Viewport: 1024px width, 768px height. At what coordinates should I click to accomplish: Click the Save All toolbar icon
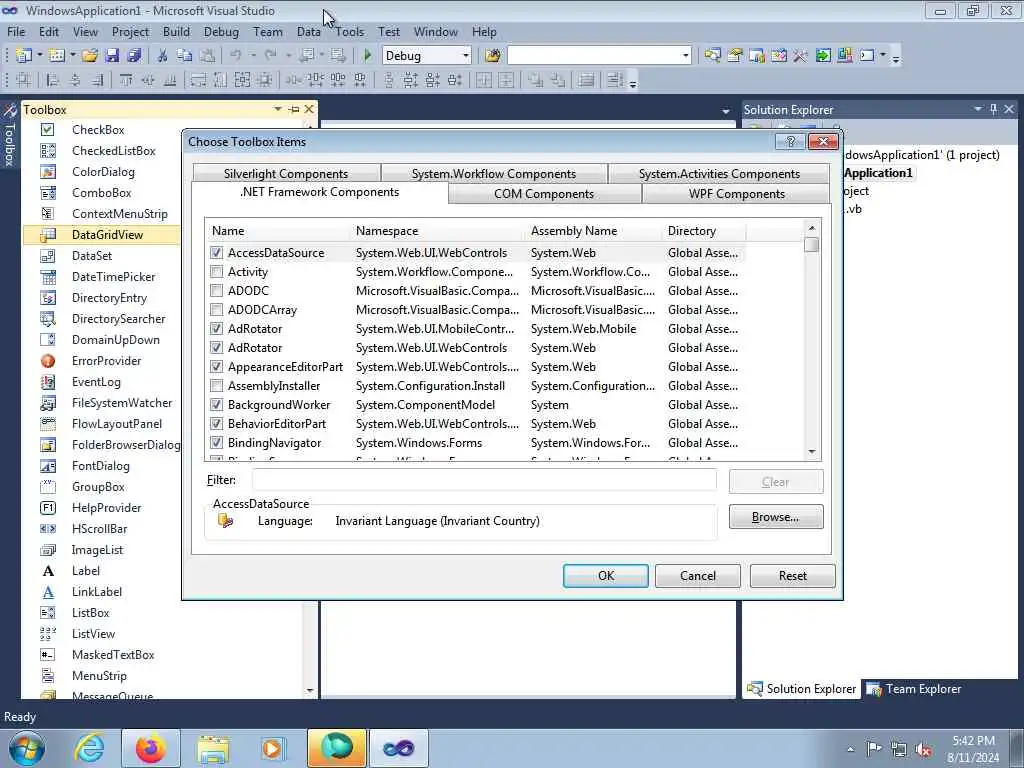click(134, 56)
